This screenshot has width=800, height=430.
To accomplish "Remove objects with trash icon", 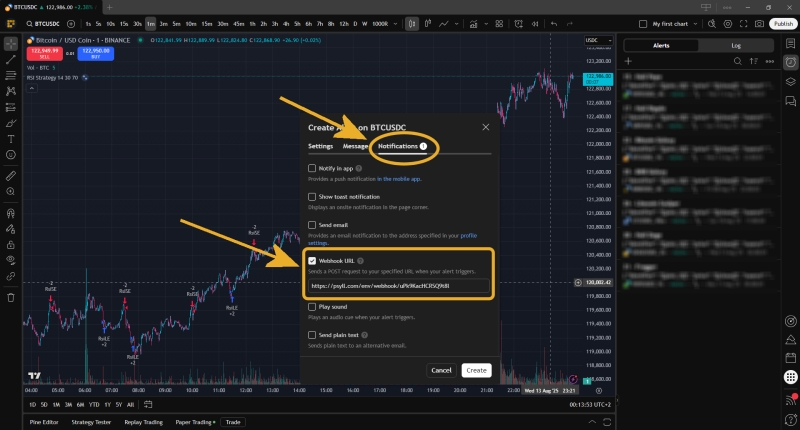I will pos(11,297).
